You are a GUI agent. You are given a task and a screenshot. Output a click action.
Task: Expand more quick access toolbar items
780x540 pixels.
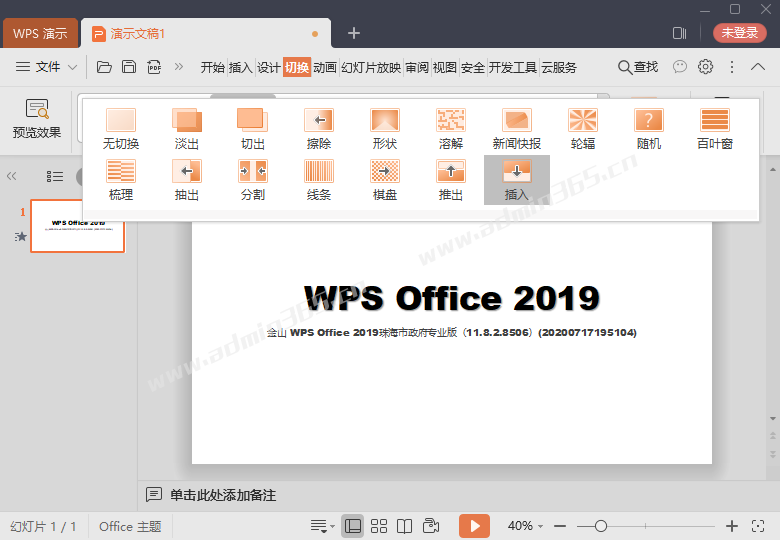[179, 67]
